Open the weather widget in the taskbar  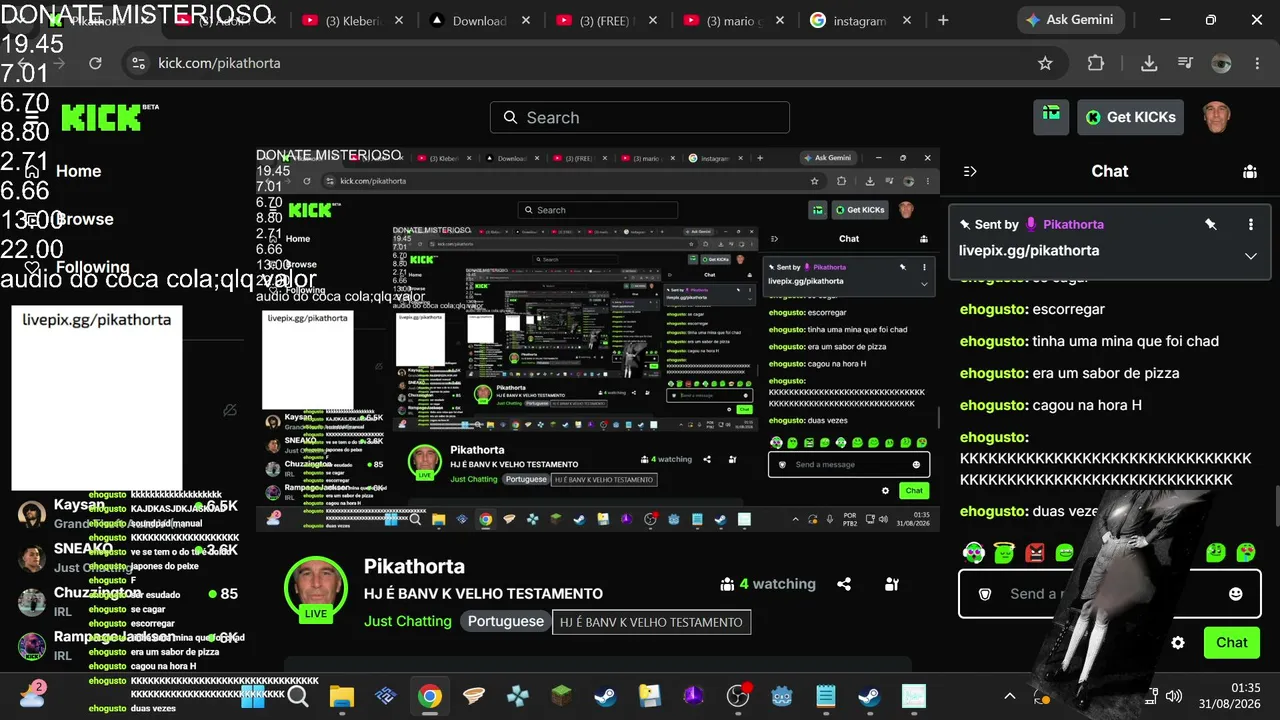coord(32,696)
